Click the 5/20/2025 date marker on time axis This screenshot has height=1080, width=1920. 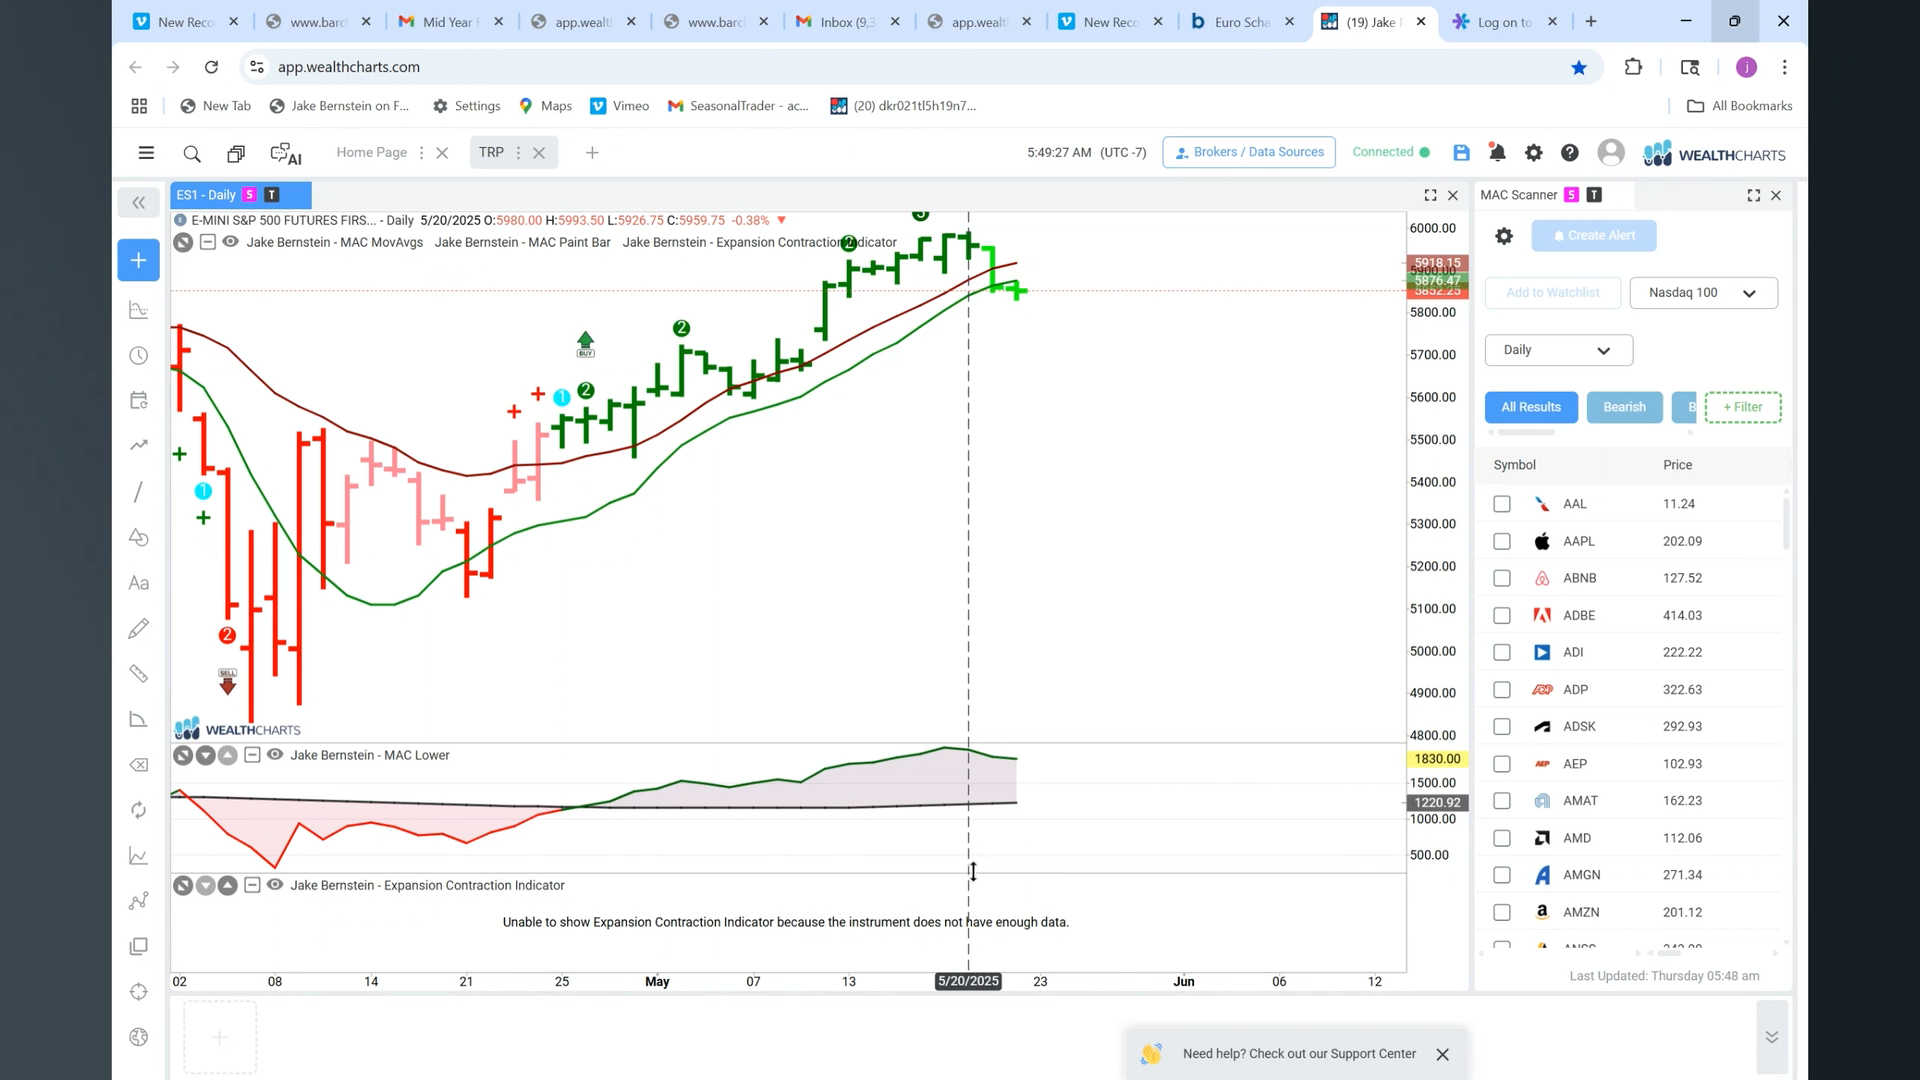click(968, 981)
